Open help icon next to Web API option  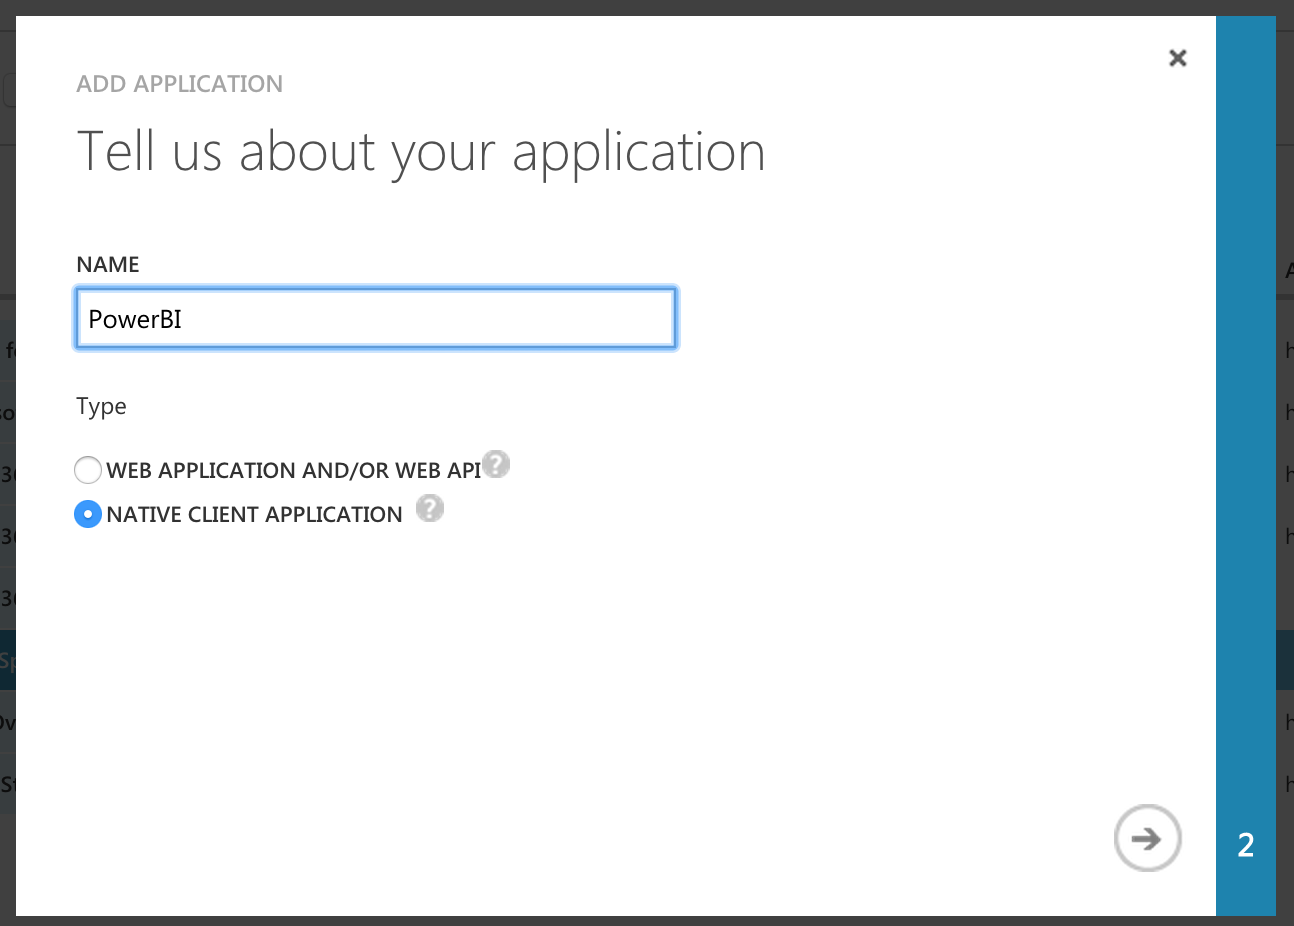click(x=496, y=464)
